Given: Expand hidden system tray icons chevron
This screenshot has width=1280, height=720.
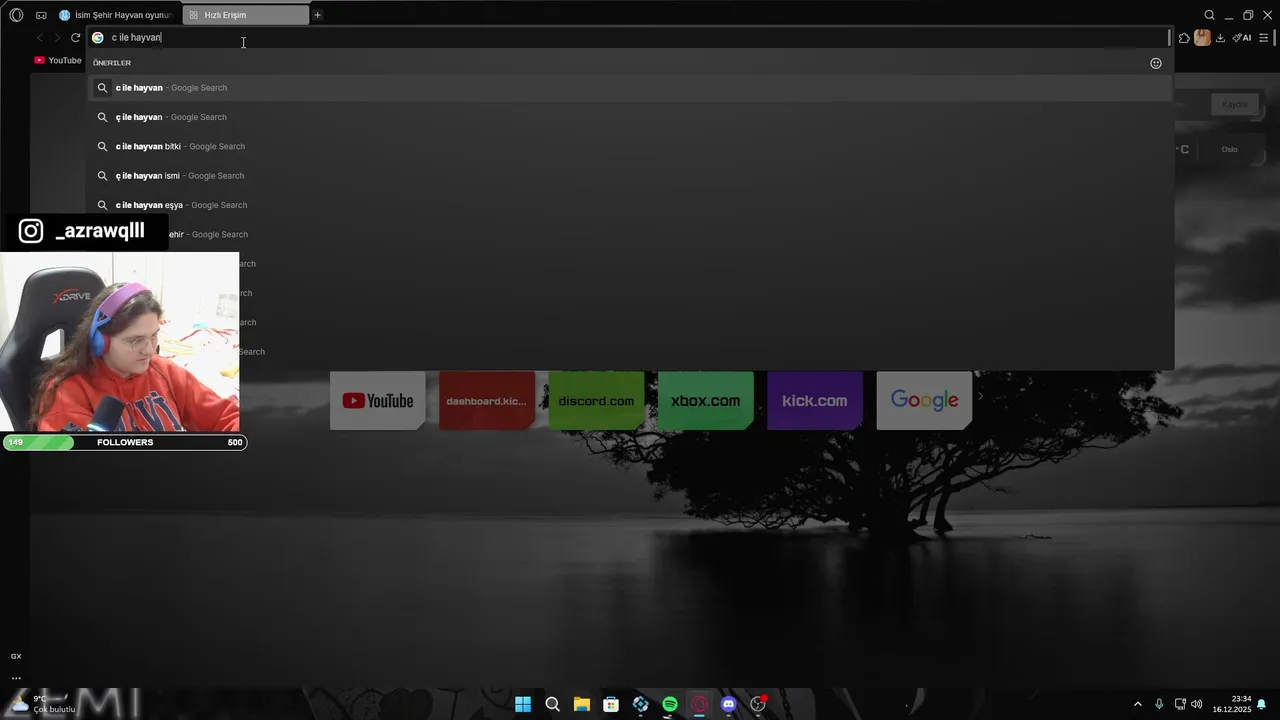Looking at the screenshot, I should pos(1137,704).
